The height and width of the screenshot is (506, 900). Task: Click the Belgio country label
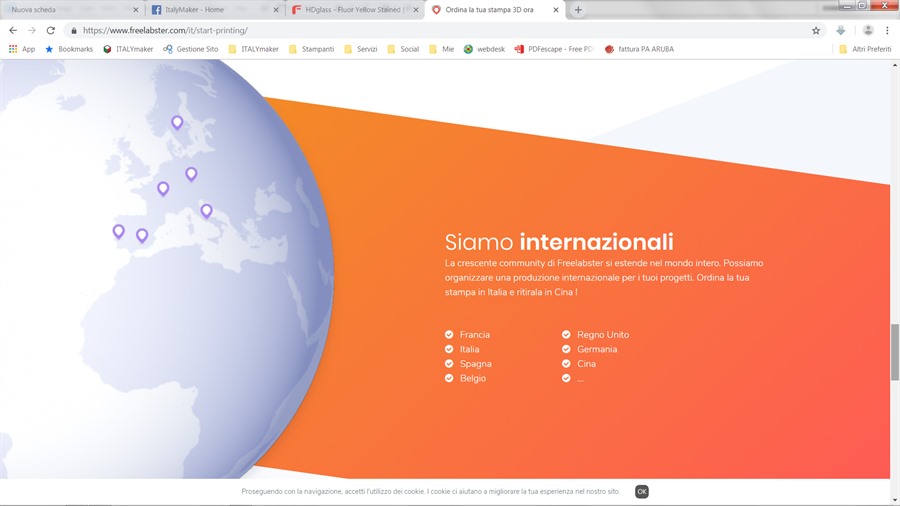472,378
